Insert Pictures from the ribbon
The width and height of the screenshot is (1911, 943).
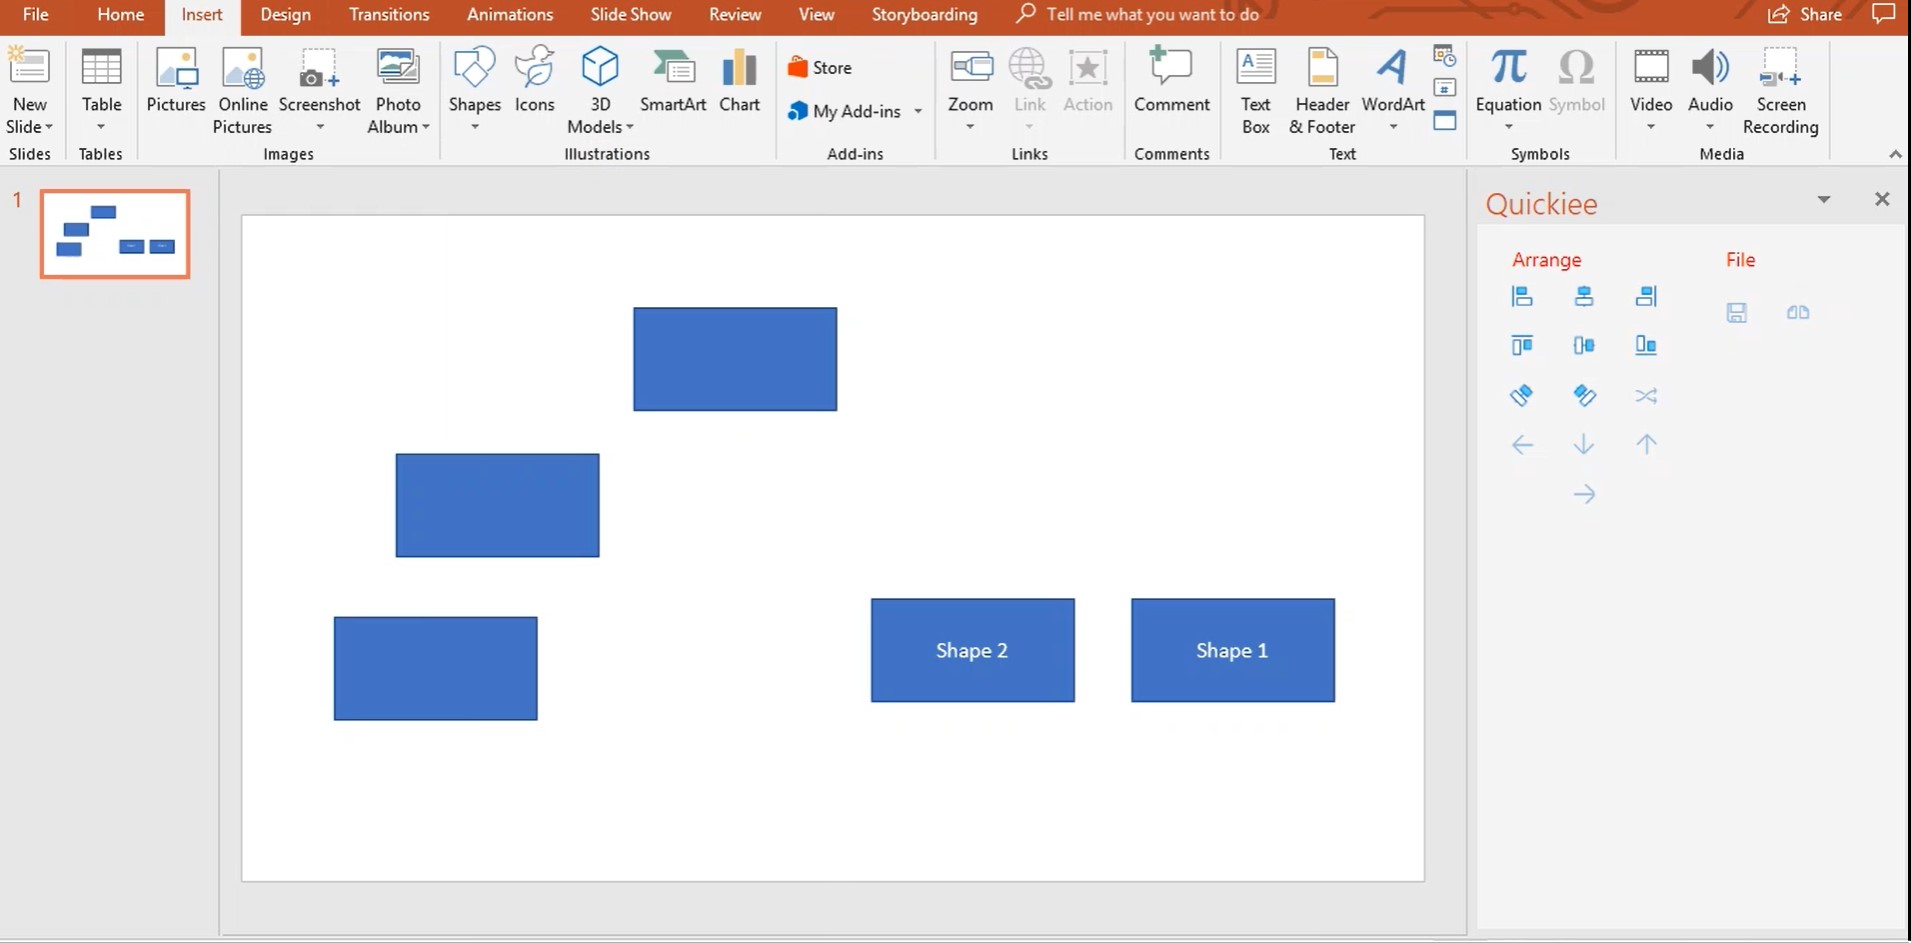click(176, 80)
